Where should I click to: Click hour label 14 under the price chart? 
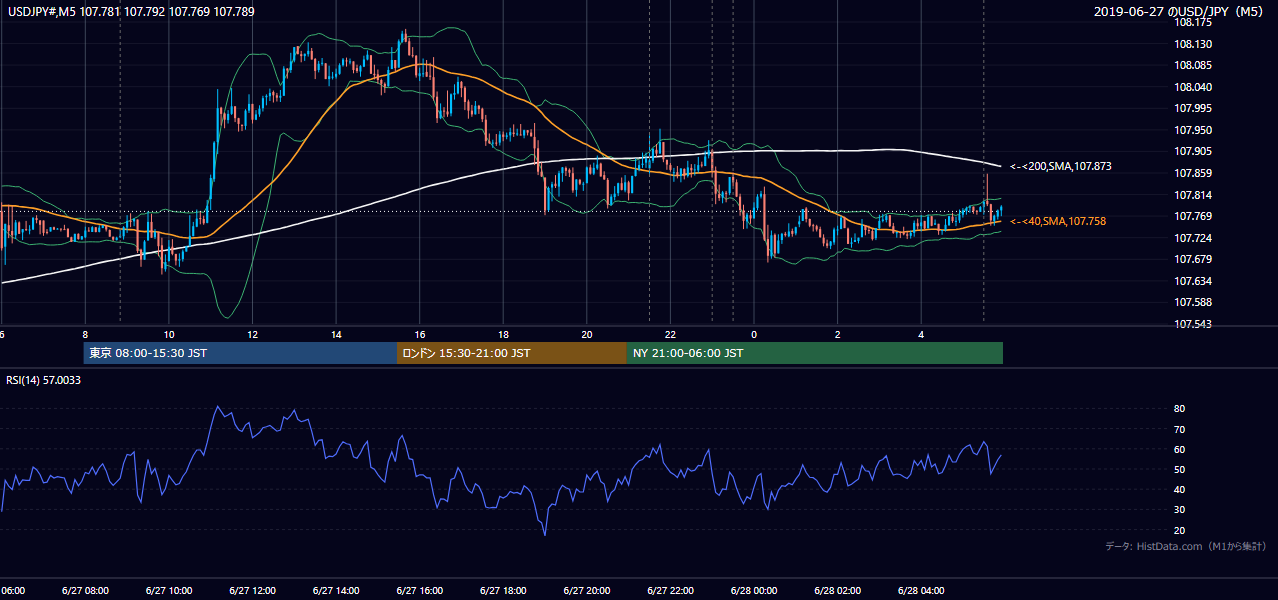[x=336, y=335]
